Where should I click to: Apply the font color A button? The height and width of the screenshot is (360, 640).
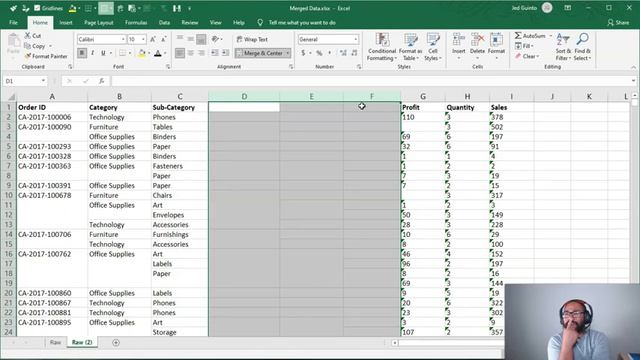tap(158, 53)
